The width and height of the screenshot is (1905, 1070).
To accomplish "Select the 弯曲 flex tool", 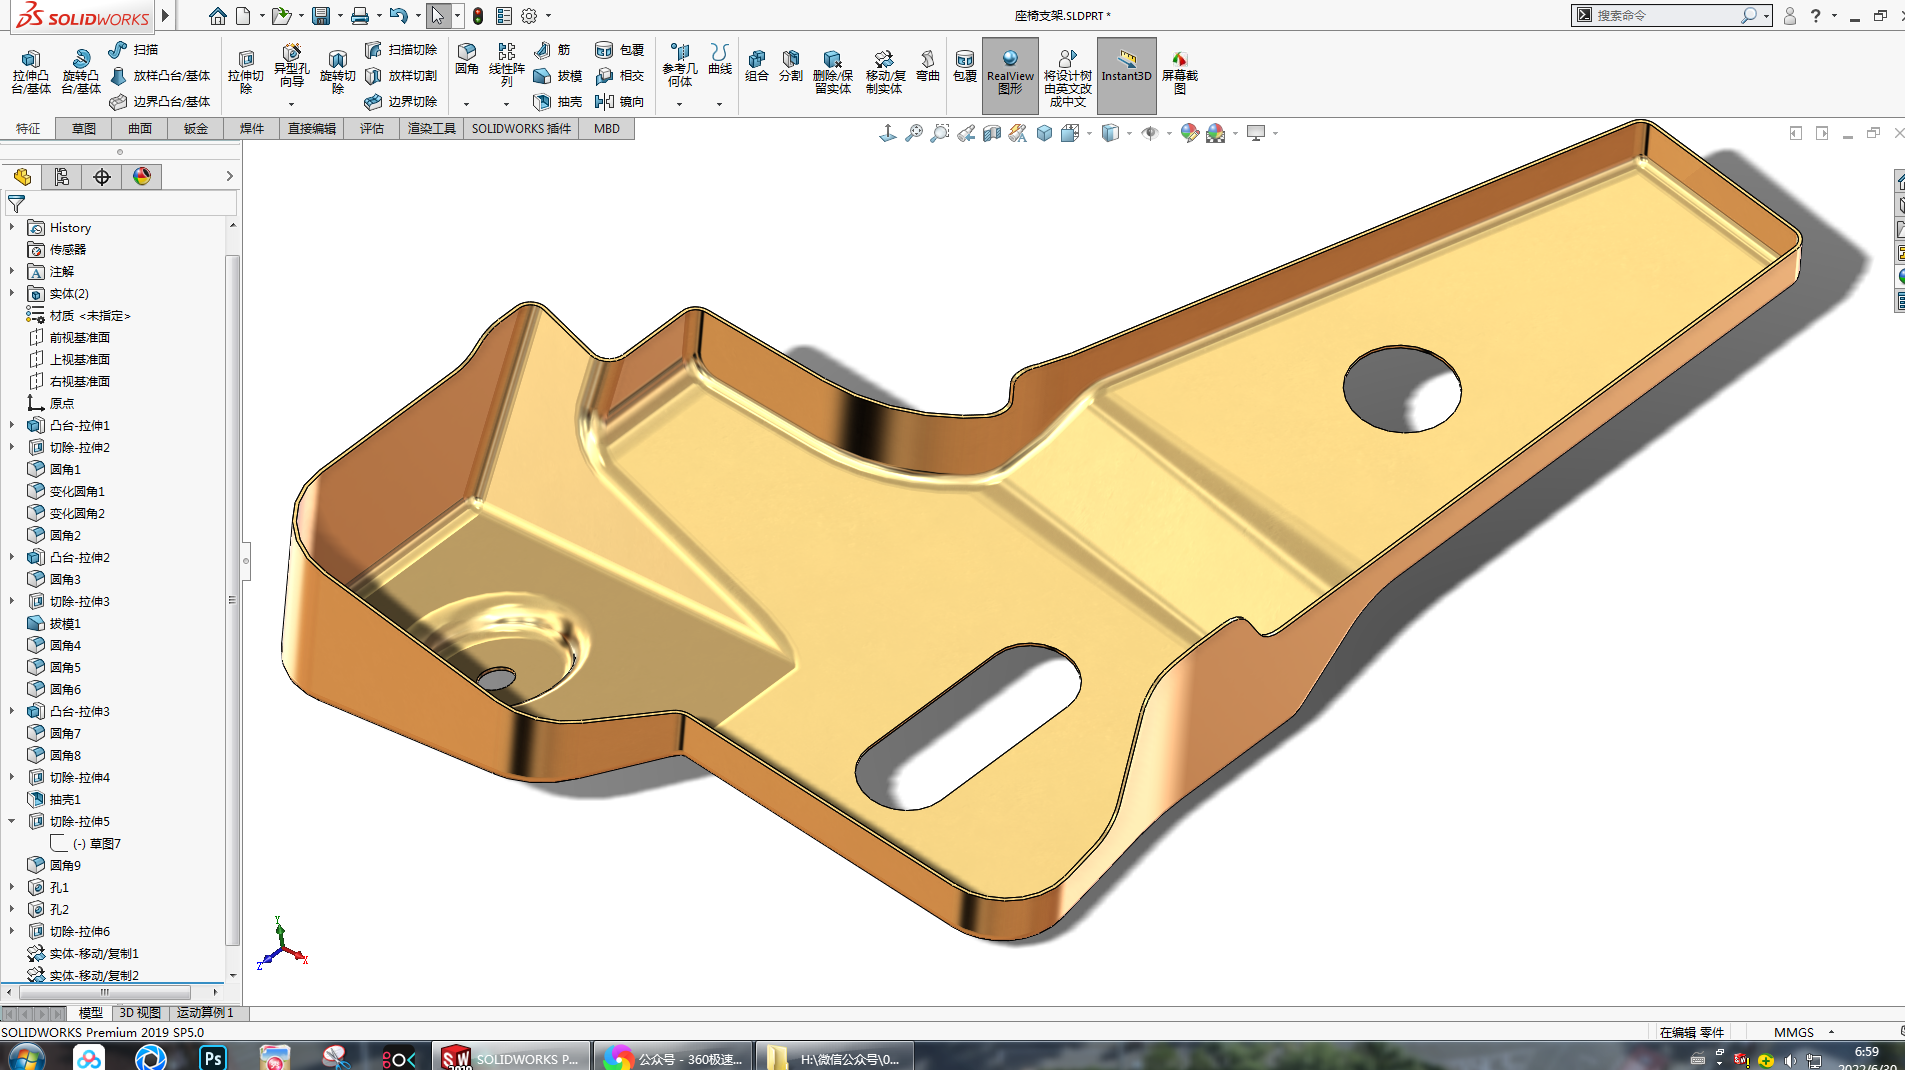I will (x=928, y=66).
